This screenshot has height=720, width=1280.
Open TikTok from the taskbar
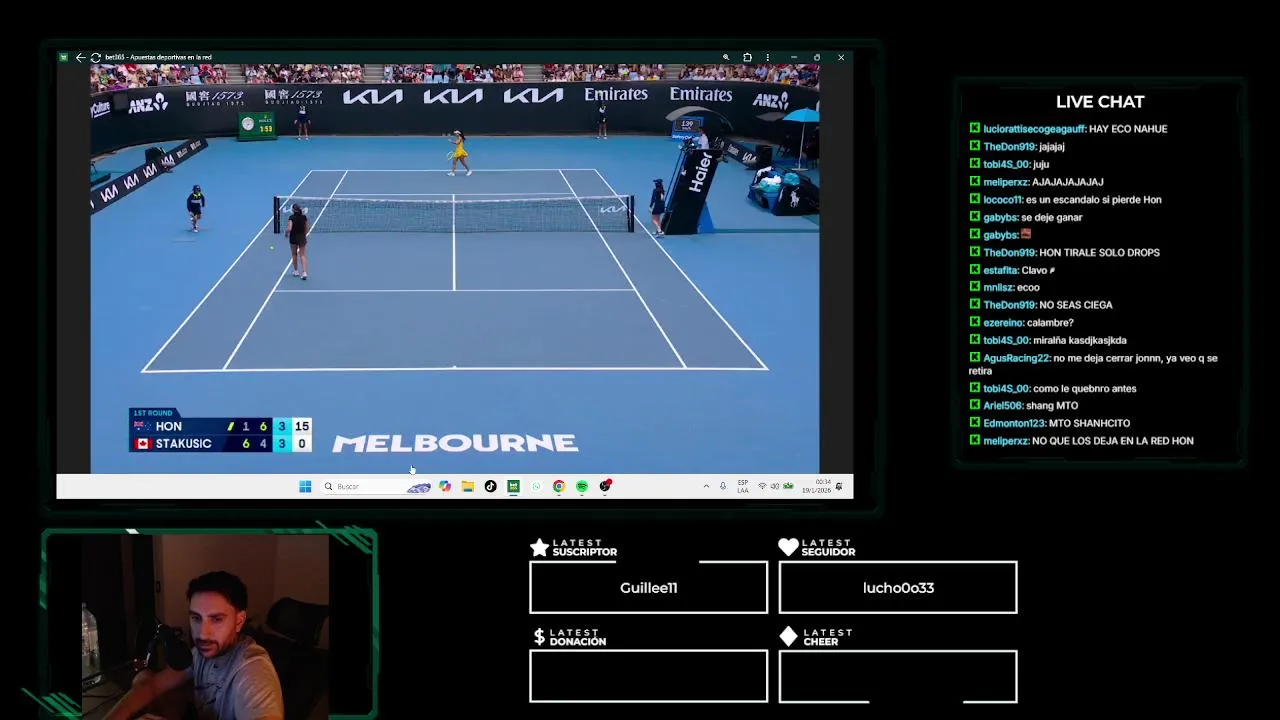[490, 486]
